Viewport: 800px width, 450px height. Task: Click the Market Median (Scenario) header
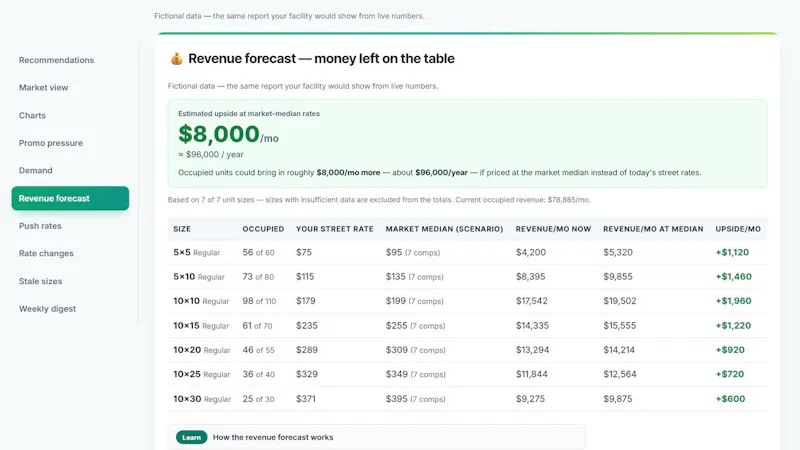[x=444, y=229]
